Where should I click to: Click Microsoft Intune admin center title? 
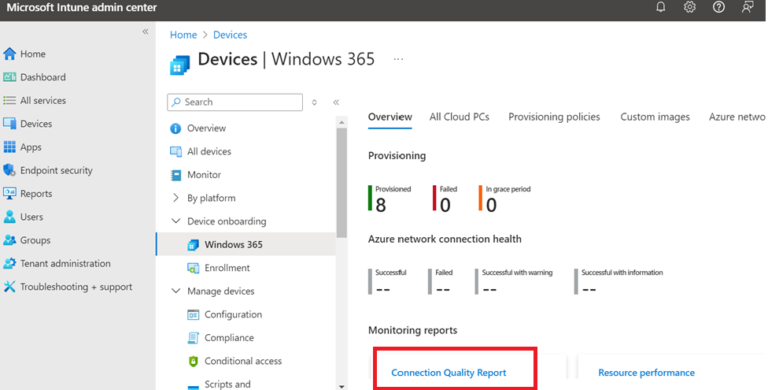point(82,7)
